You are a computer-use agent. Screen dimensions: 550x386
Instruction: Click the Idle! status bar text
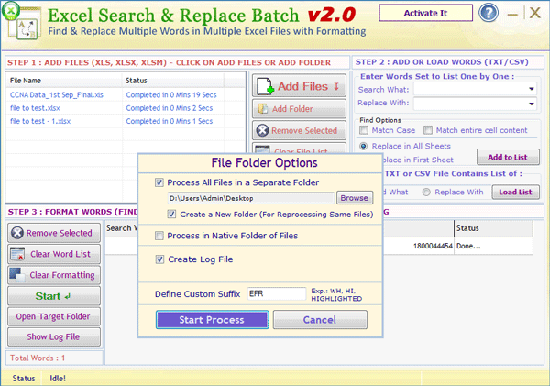point(57,378)
